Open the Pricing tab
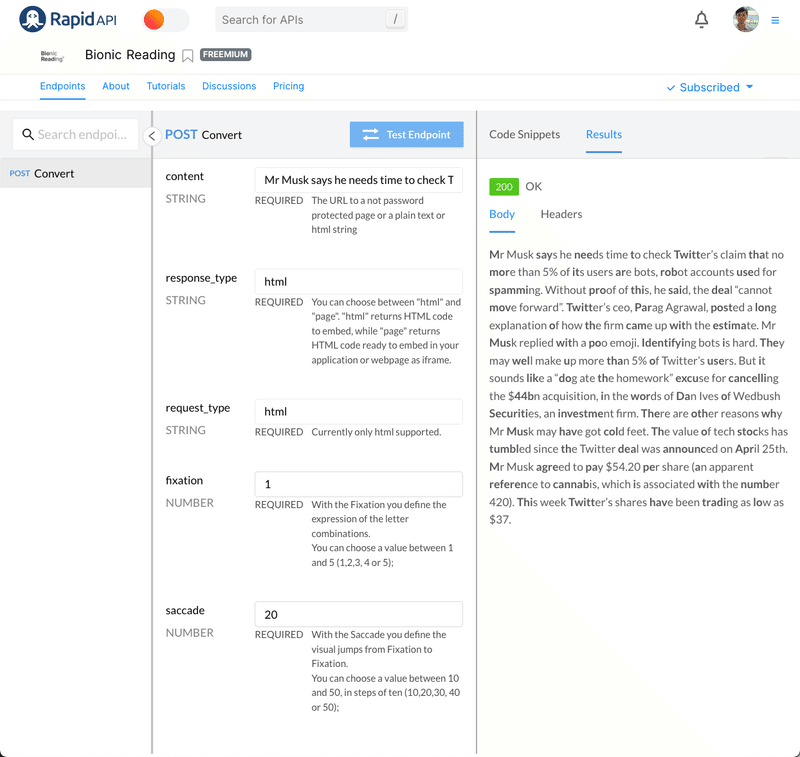This screenshot has width=800, height=757. 288,86
